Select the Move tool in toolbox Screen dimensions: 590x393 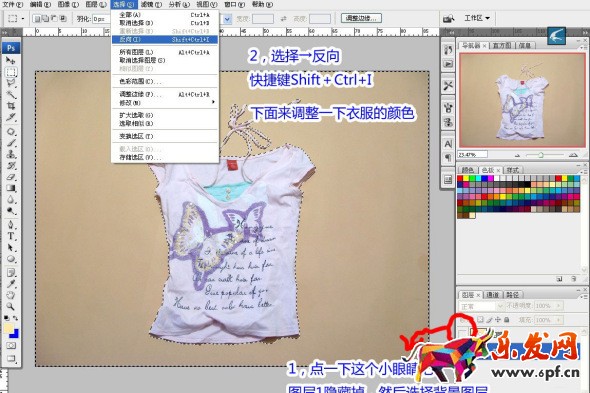coord(11,60)
